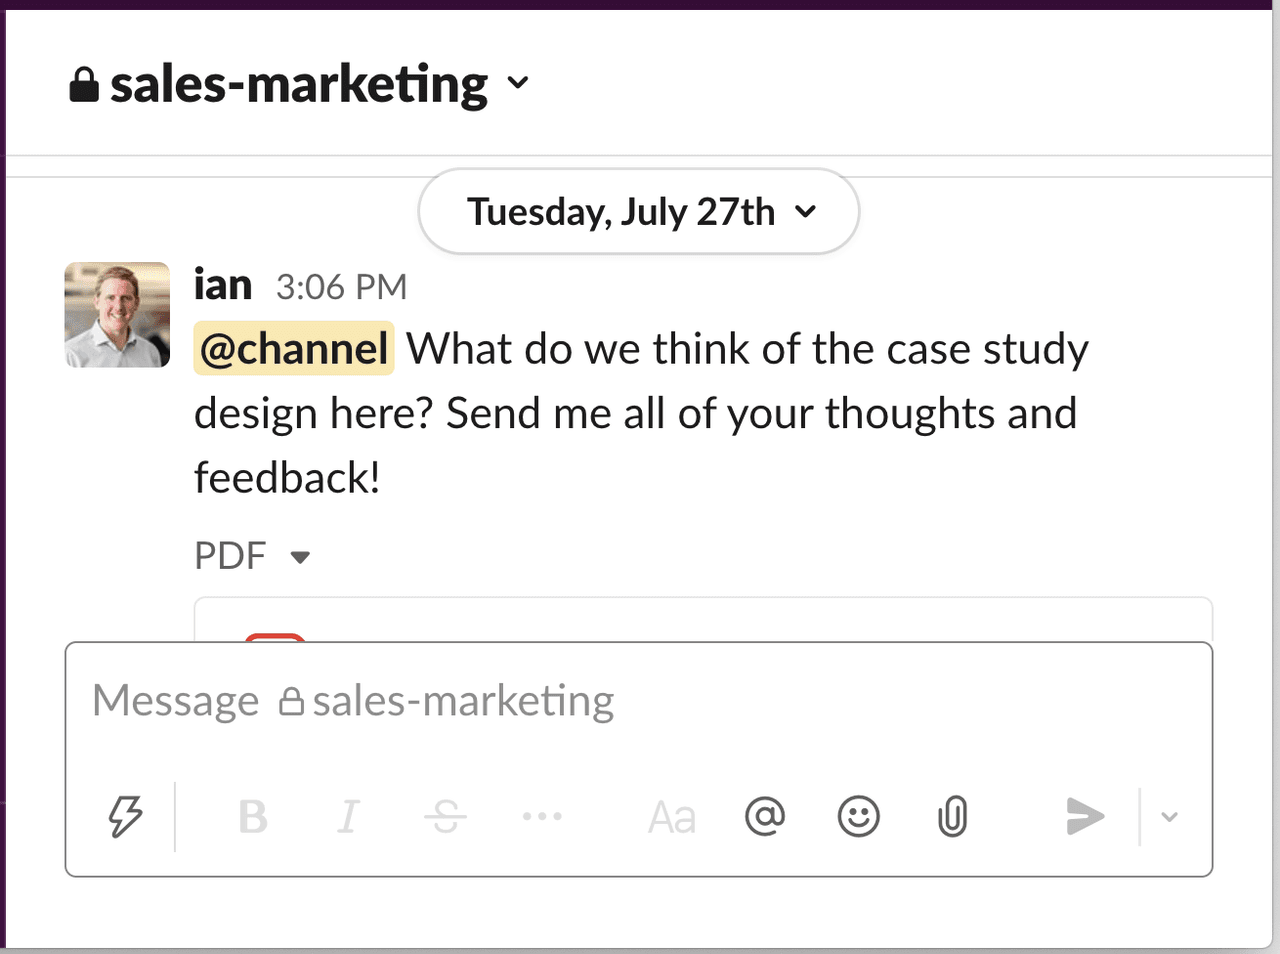Hide formatting toolbar with Aa icon
This screenshot has width=1280, height=954.
pos(671,817)
